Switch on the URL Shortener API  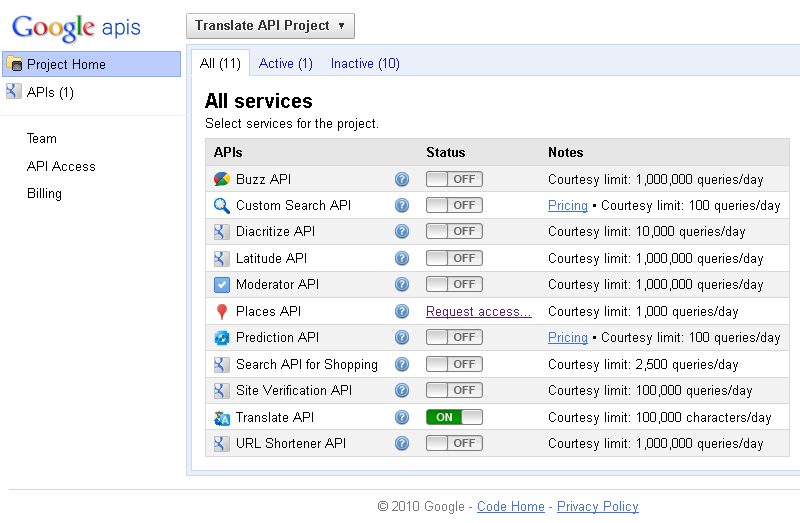click(454, 443)
